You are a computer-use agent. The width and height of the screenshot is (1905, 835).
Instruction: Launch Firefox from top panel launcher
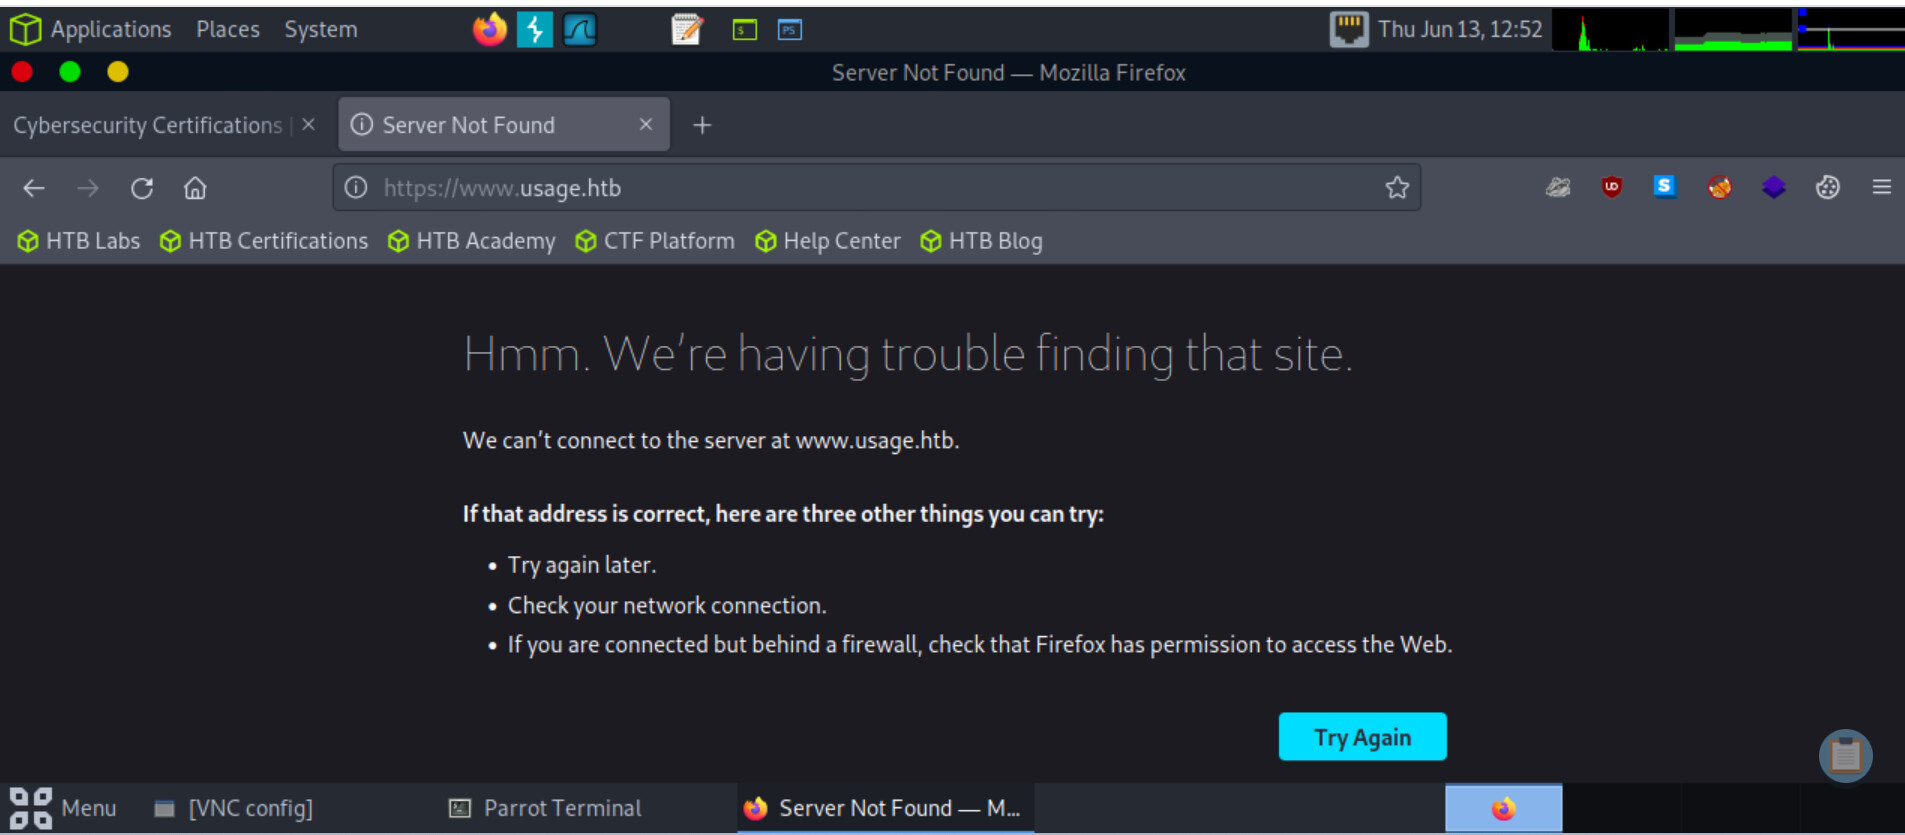pos(489,30)
